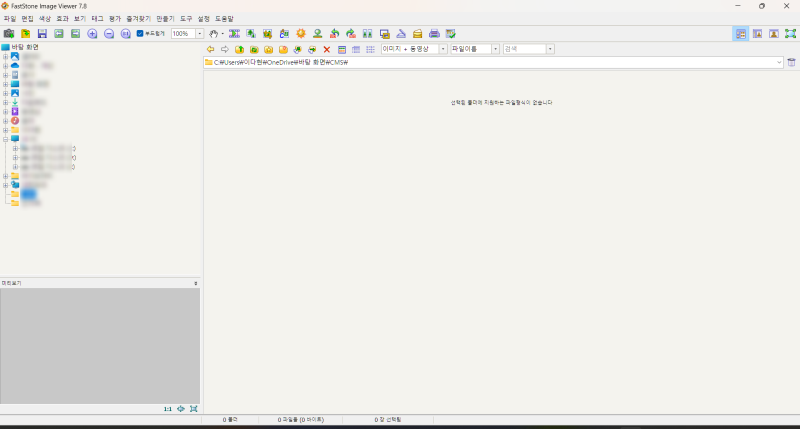
Task: Toggle full screen view icon at top right
Action: pyautogui.click(x=790, y=34)
